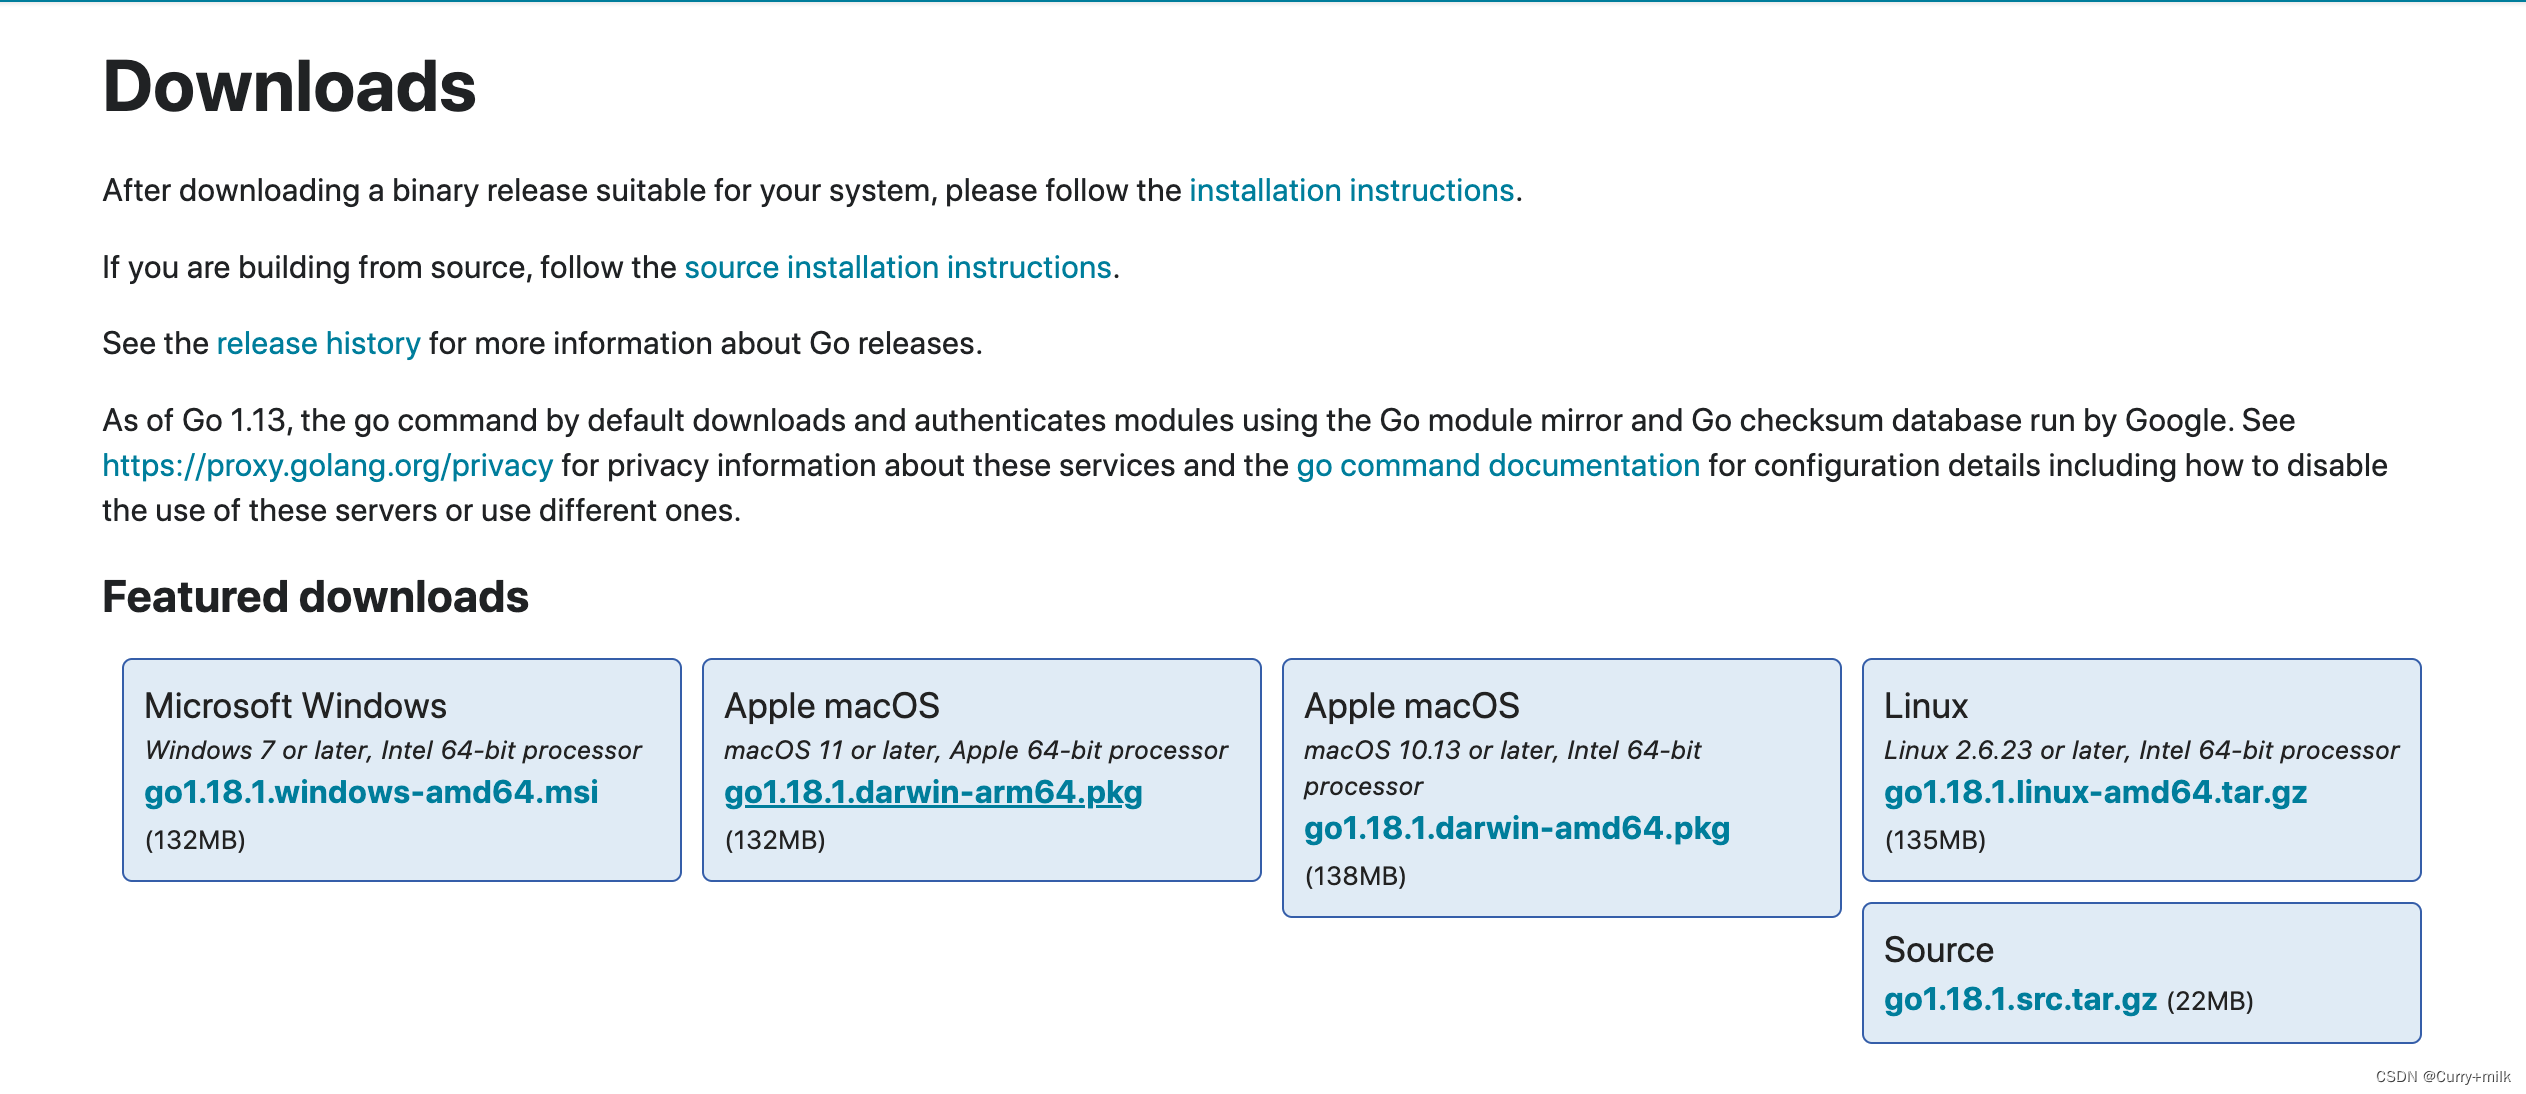Click the Linux download card title

pos(1925,706)
